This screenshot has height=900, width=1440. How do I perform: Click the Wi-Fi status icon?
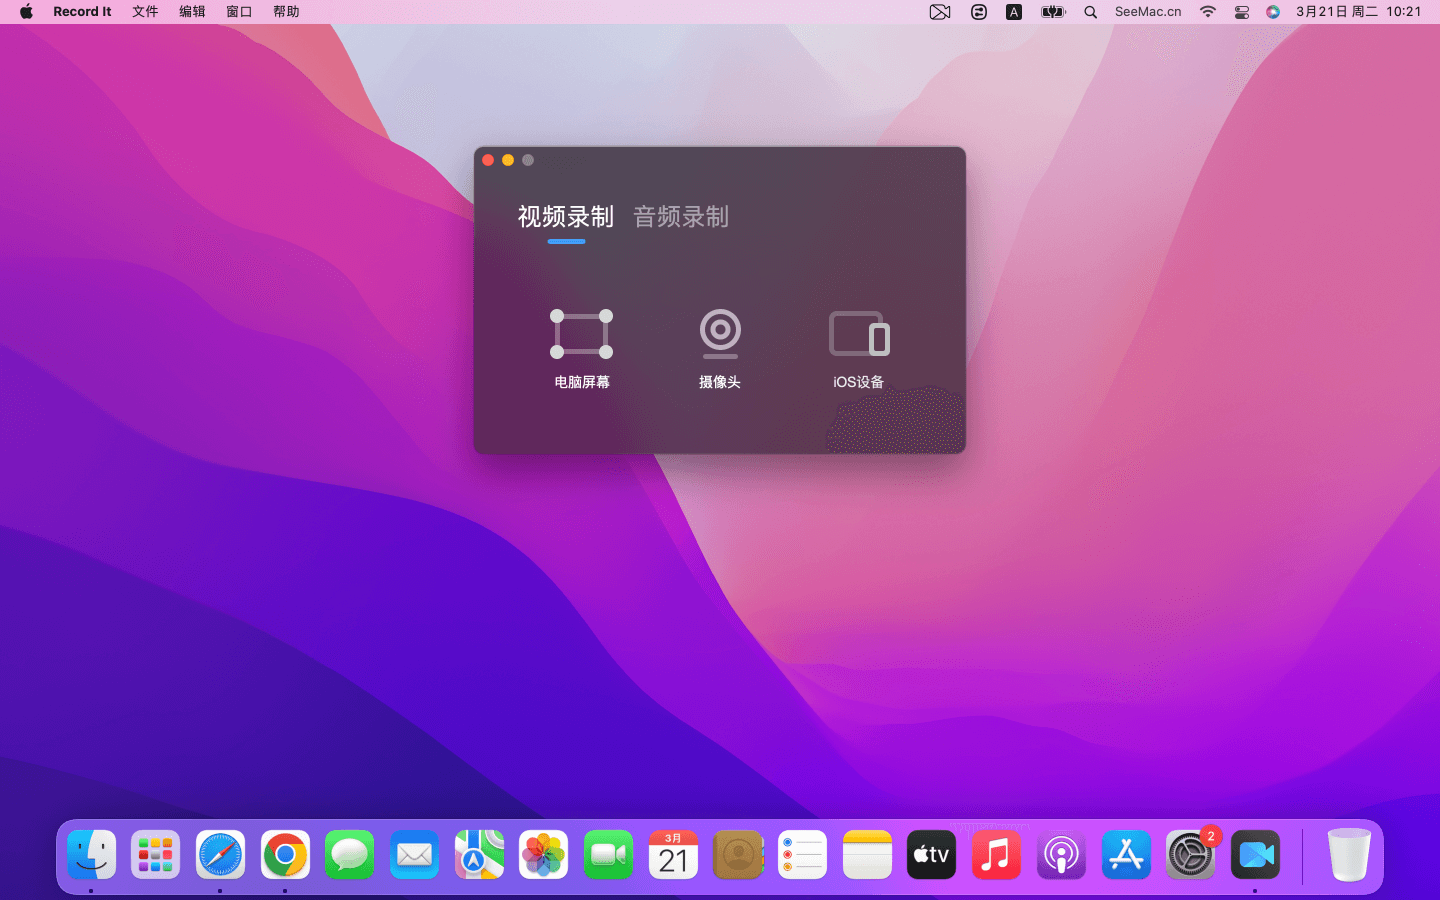tap(1208, 12)
